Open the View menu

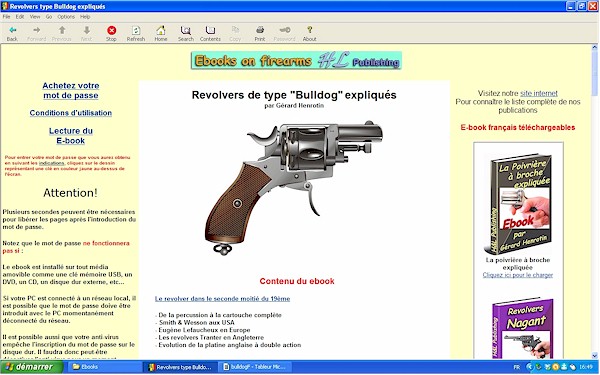coord(35,17)
